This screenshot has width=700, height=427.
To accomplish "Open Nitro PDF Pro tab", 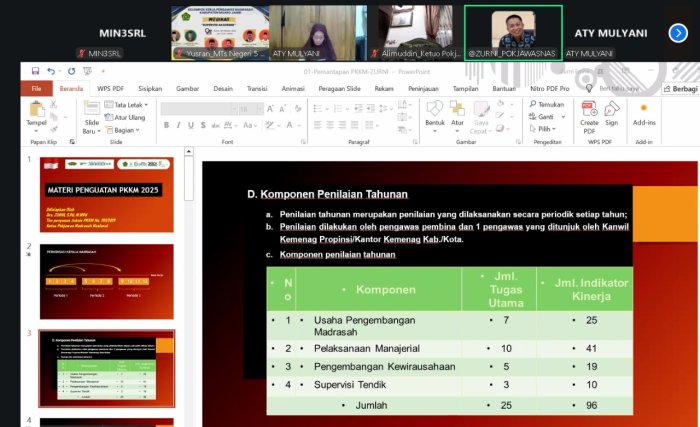I will [x=550, y=88].
